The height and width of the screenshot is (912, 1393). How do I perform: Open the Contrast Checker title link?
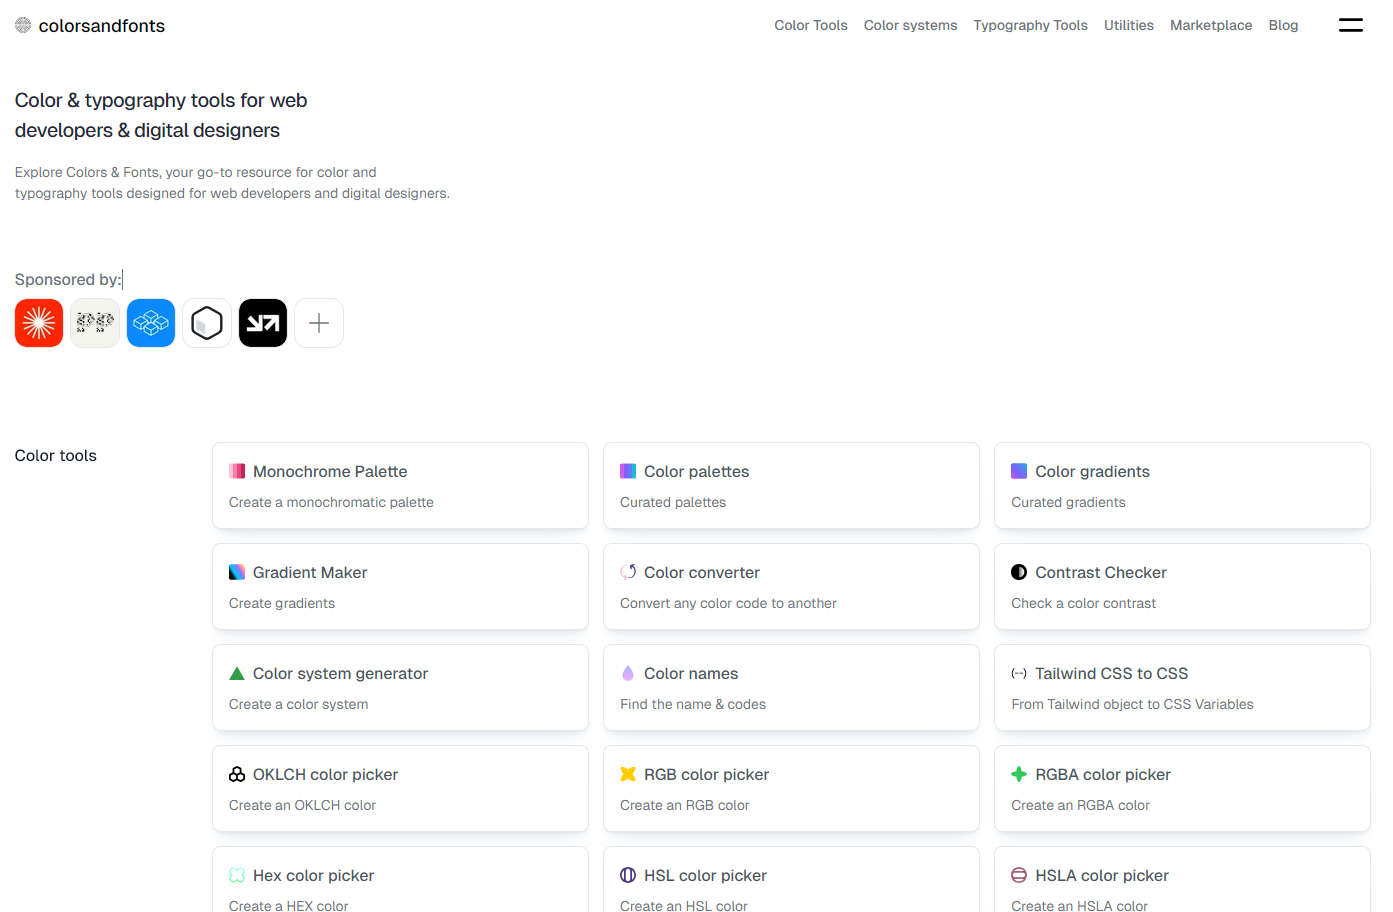[1101, 572]
